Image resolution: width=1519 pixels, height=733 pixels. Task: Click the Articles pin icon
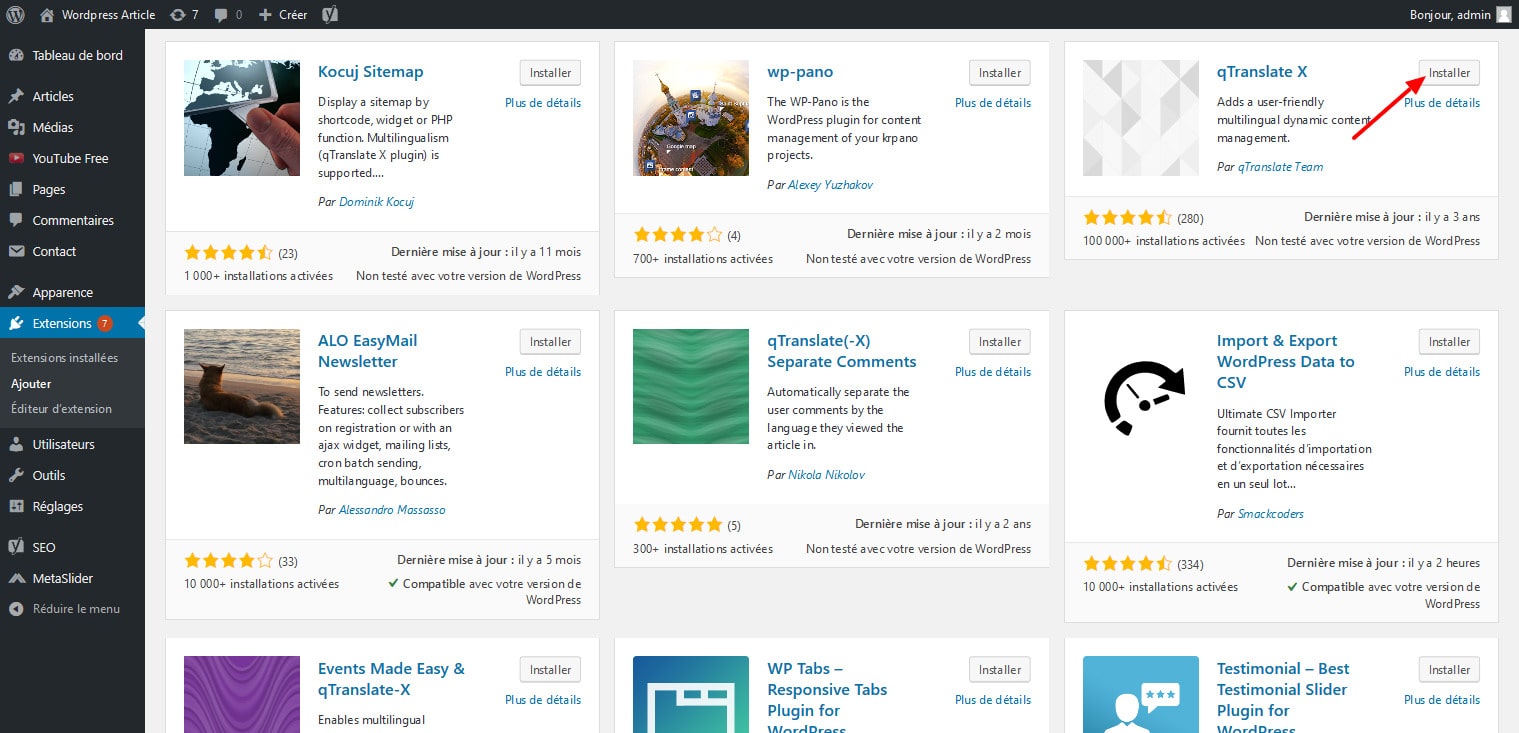(16, 96)
